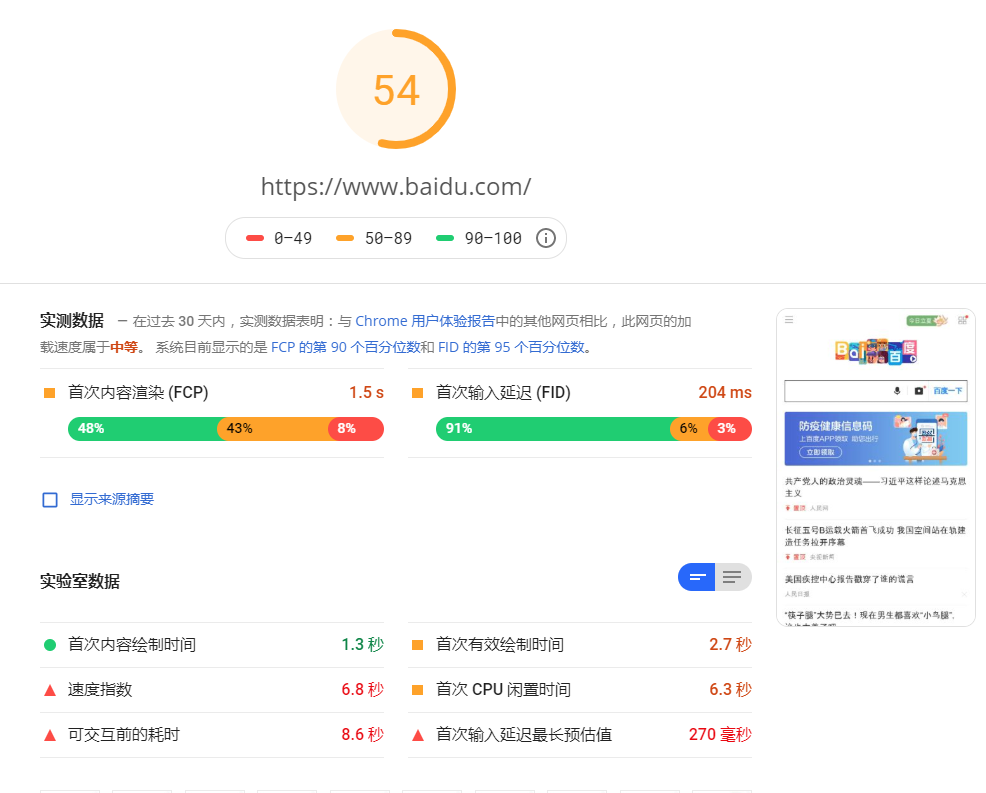Click the performance score 54 gauge
The width and height of the screenshot is (986, 793).
click(x=396, y=89)
